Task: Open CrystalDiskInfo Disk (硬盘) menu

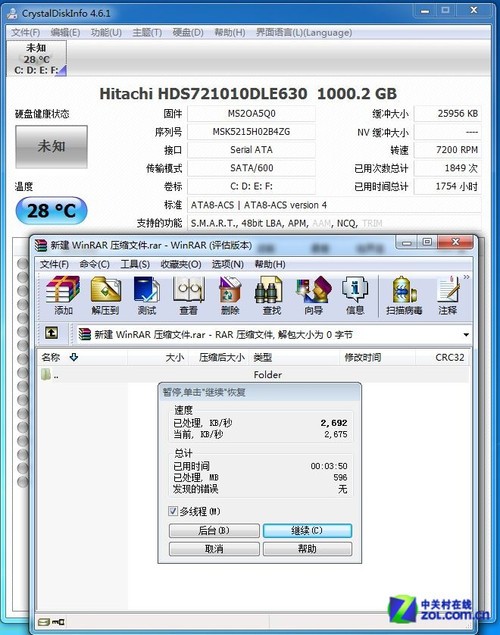Action: click(x=188, y=32)
